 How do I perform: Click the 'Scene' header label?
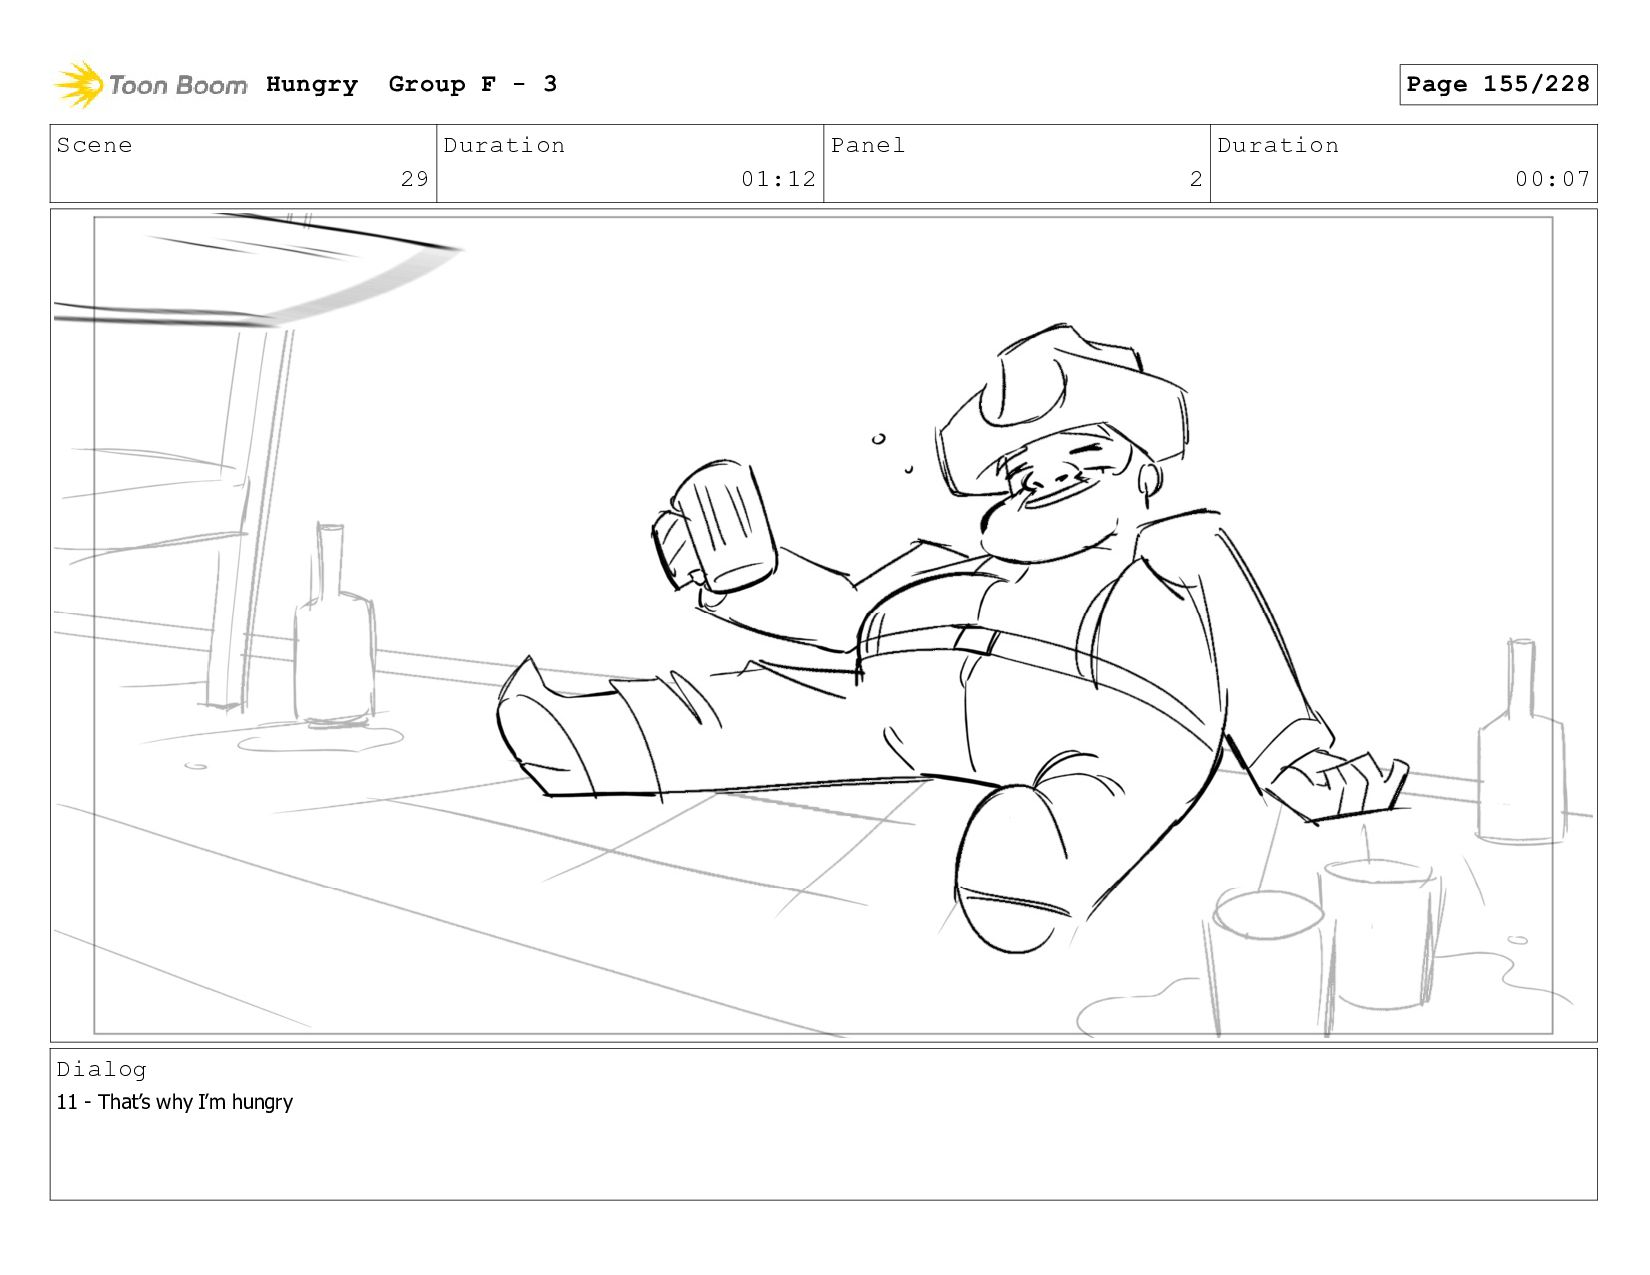tap(94, 145)
